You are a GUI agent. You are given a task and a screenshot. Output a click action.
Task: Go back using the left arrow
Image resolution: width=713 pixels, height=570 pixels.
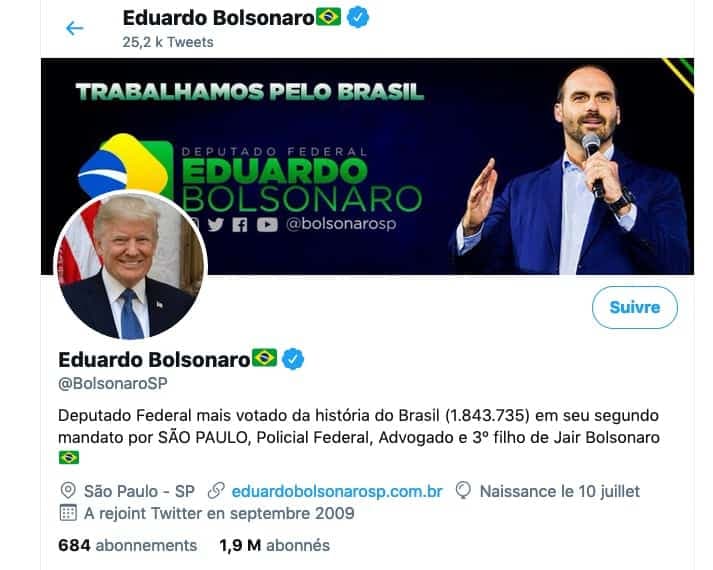(x=75, y=28)
